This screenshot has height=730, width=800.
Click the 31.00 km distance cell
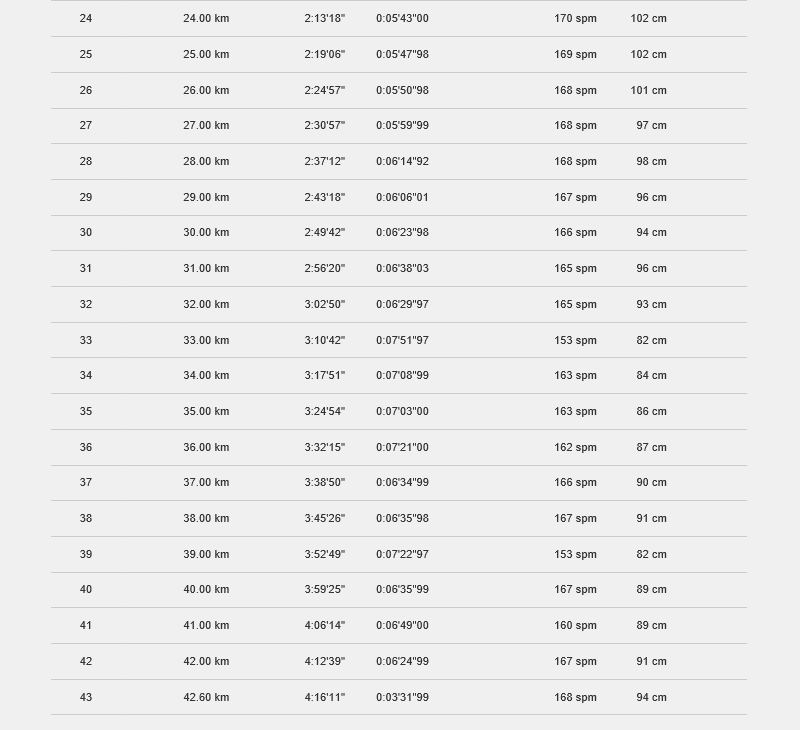[x=206, y=268]
